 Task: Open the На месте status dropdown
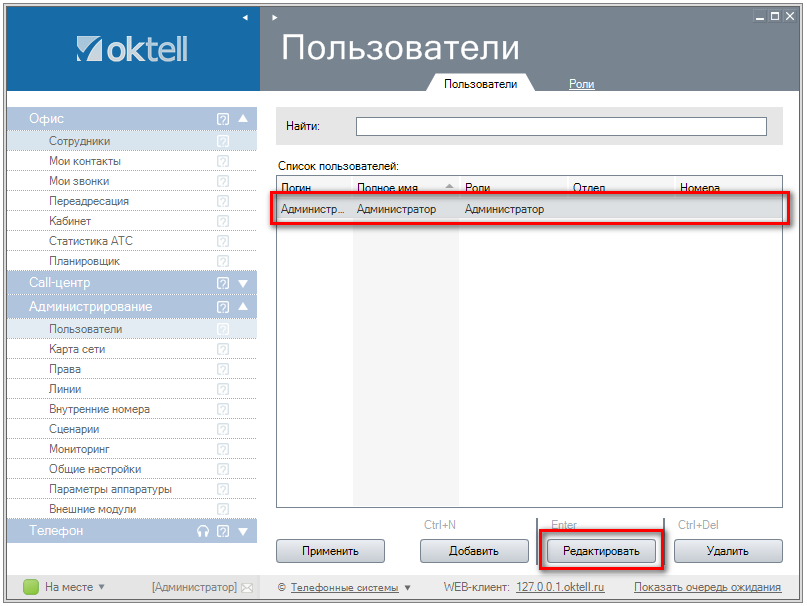(75, 587)
